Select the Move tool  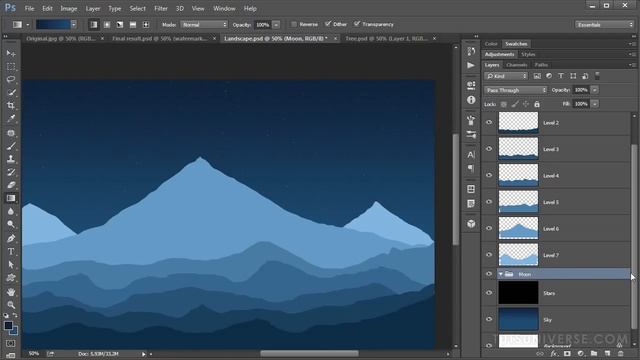tap(11, 53)
